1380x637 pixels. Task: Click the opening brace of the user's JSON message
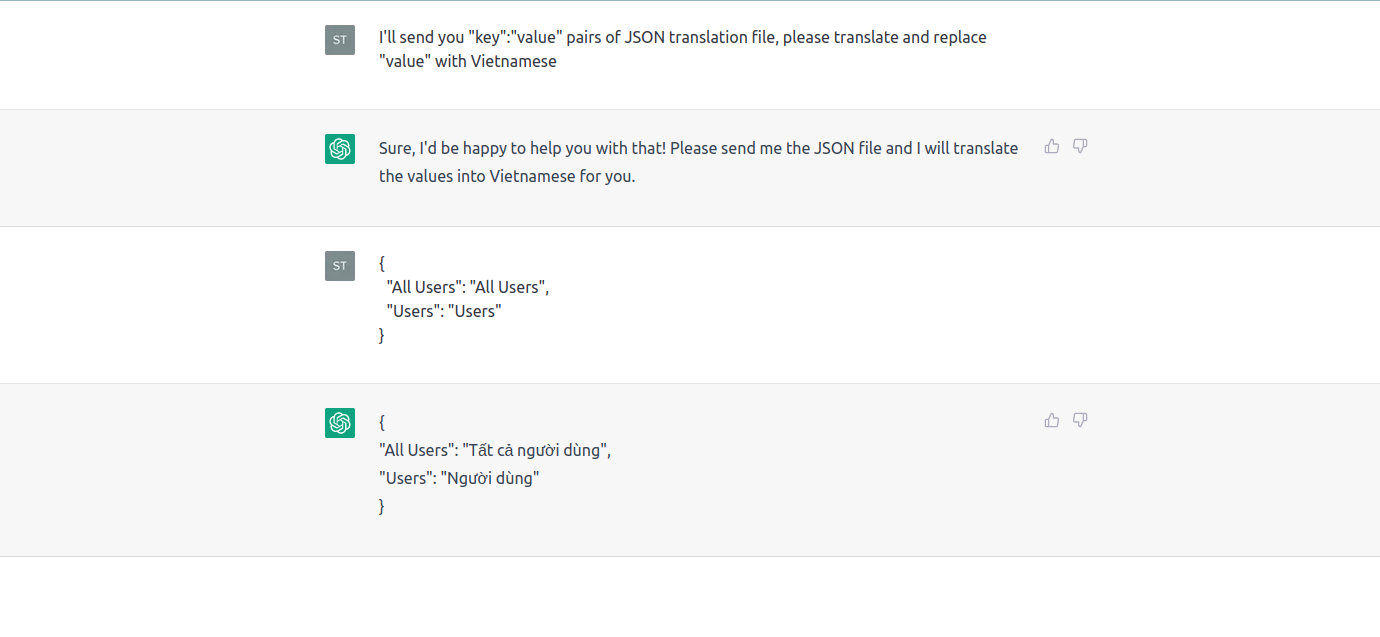pos(382,263)
